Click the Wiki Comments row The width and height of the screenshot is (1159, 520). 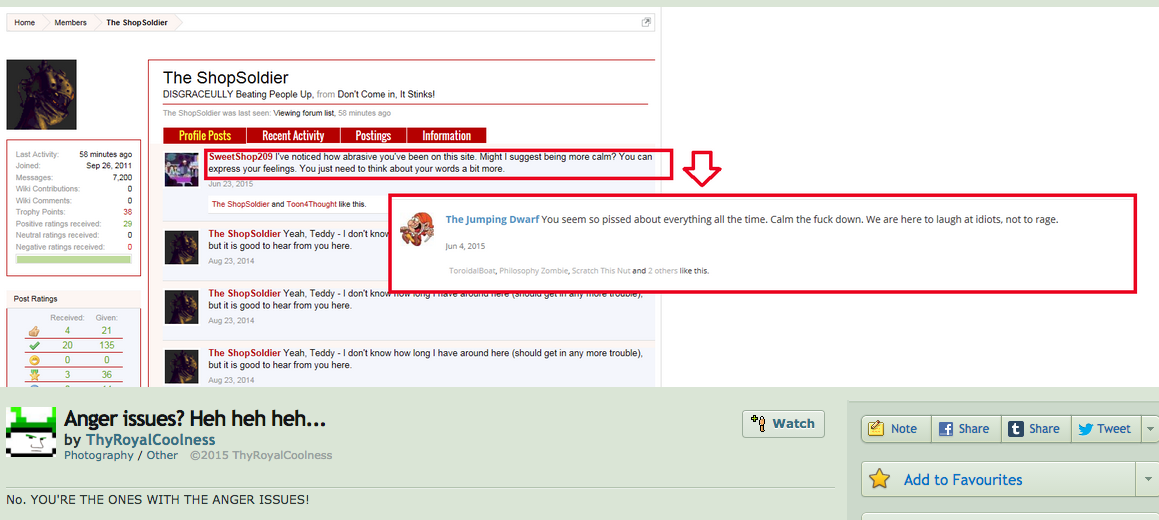point(74,200)
